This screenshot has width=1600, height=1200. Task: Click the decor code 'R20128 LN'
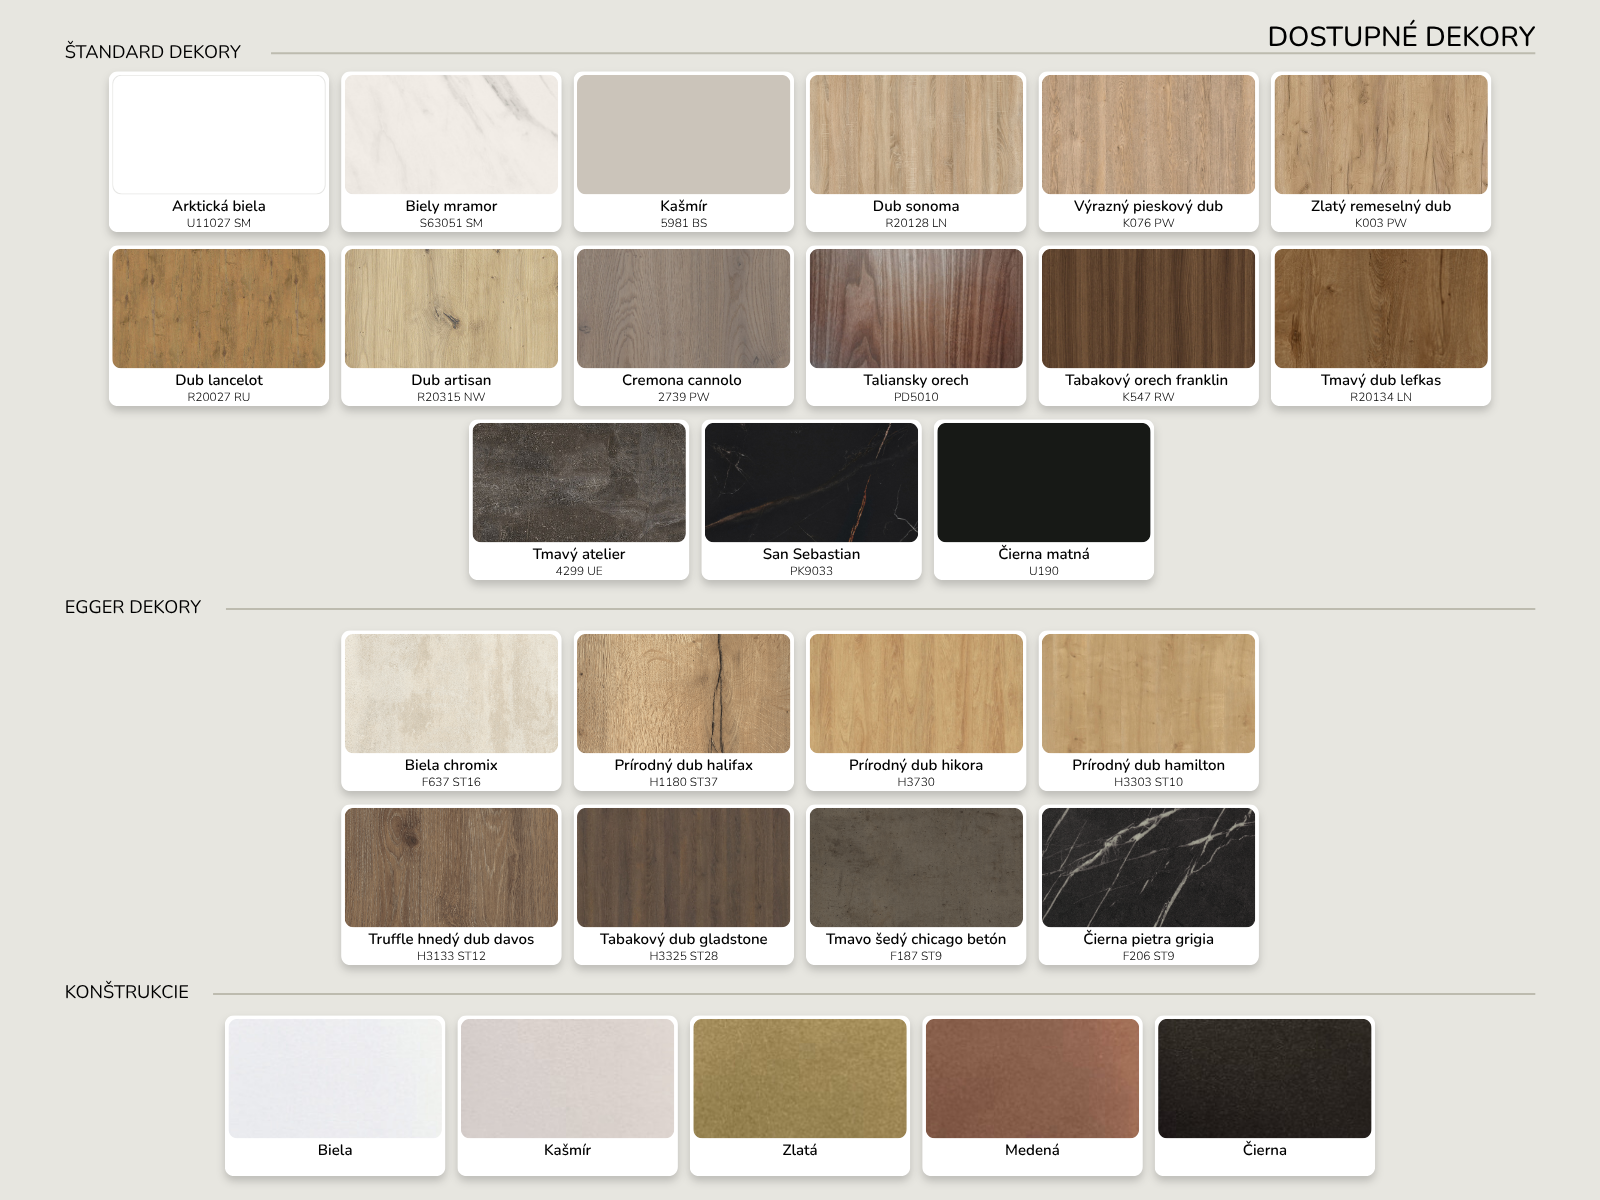pos(916,223)
